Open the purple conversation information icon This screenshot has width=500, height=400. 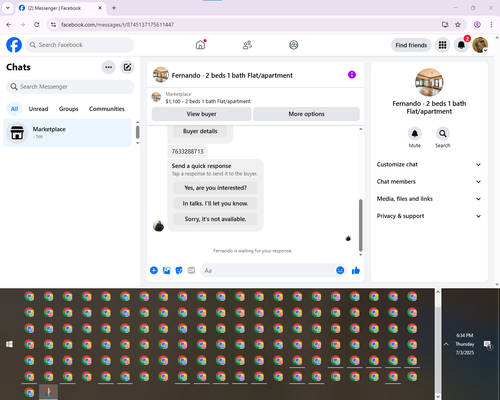(352, 75)
